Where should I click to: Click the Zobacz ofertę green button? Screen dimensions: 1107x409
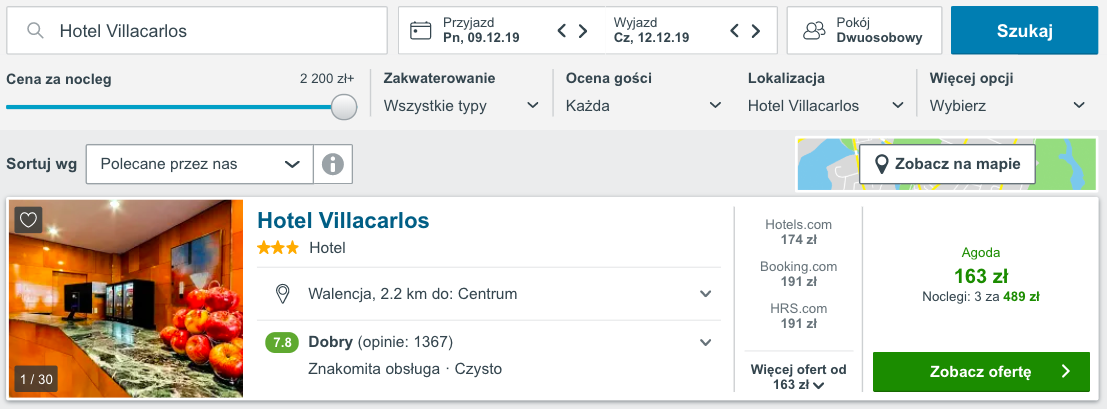pyautogui.click(x=981, y=372)
